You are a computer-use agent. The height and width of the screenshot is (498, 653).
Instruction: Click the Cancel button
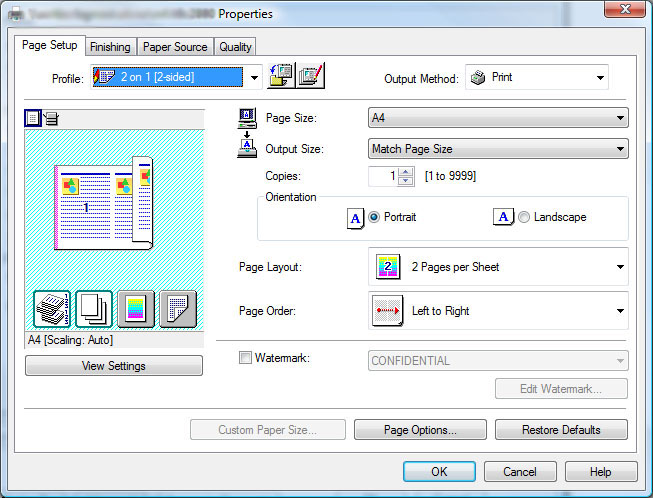pos(520,471)
